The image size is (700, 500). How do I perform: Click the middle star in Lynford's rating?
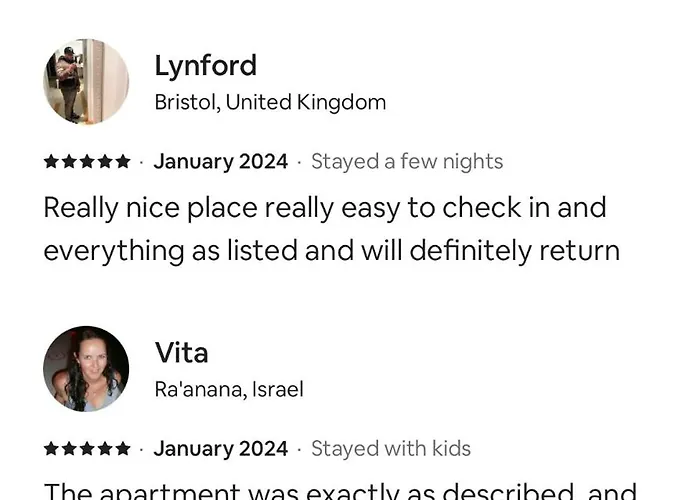[x=87, y=162]
